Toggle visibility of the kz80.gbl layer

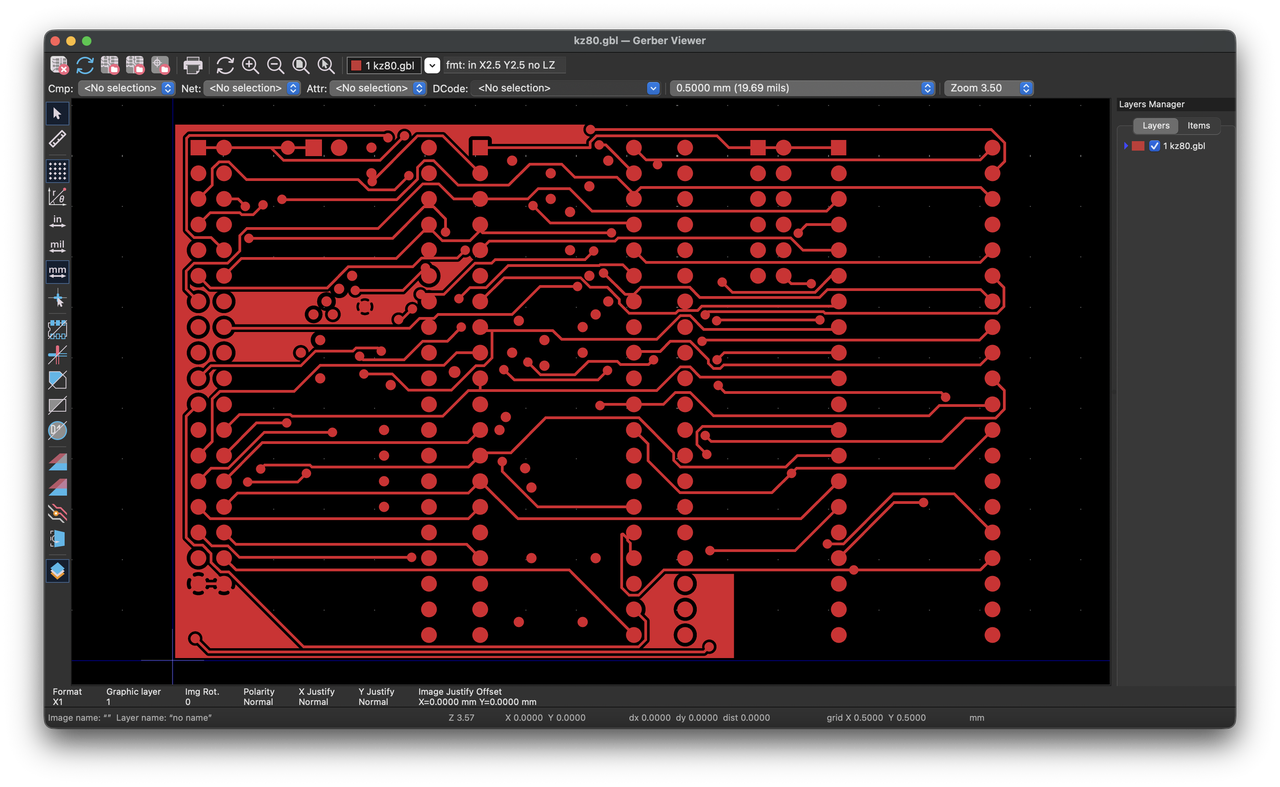click(x=1156, y=145)
